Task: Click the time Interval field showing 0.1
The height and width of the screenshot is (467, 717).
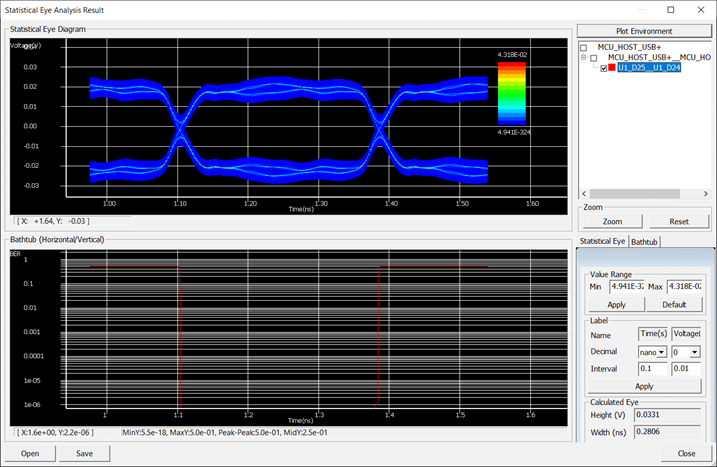Action: pyautogui.click(x=652, y=369)
